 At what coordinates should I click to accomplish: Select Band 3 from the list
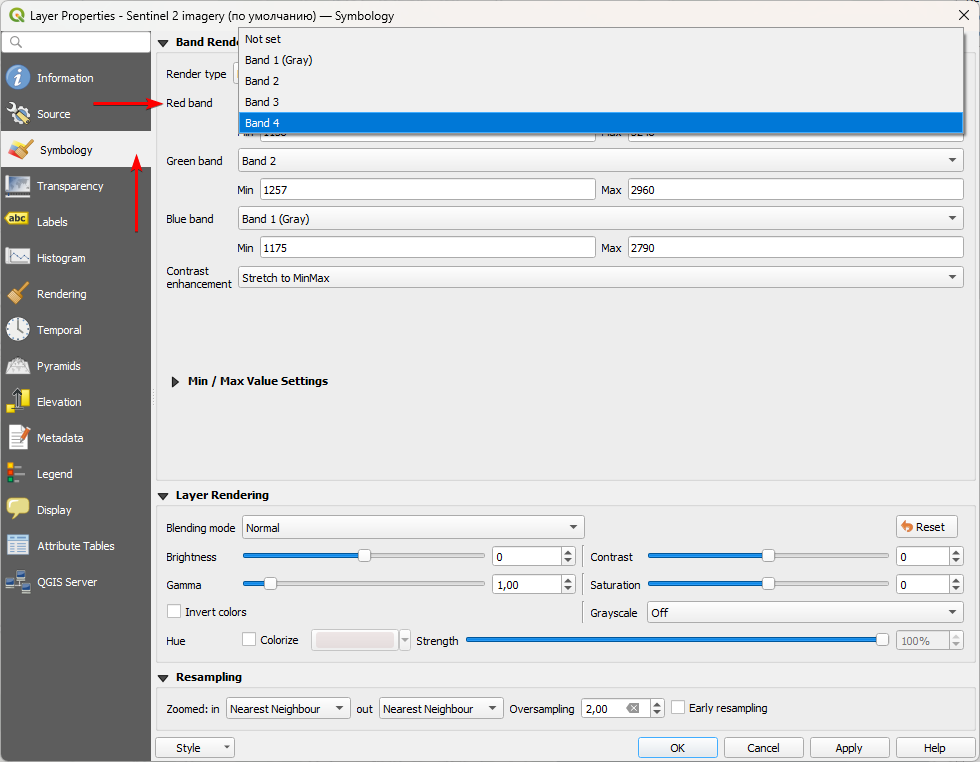pos(262,102)
